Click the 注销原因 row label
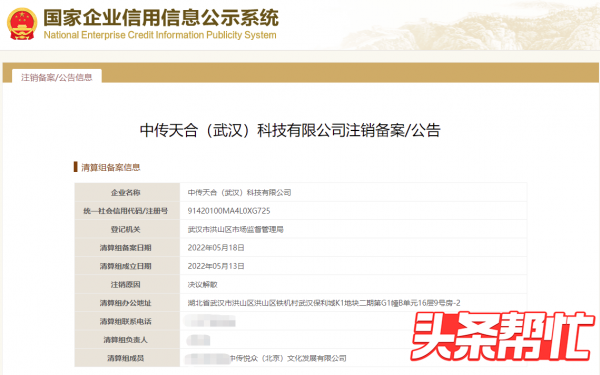600x375 pixels. (126, 285)
